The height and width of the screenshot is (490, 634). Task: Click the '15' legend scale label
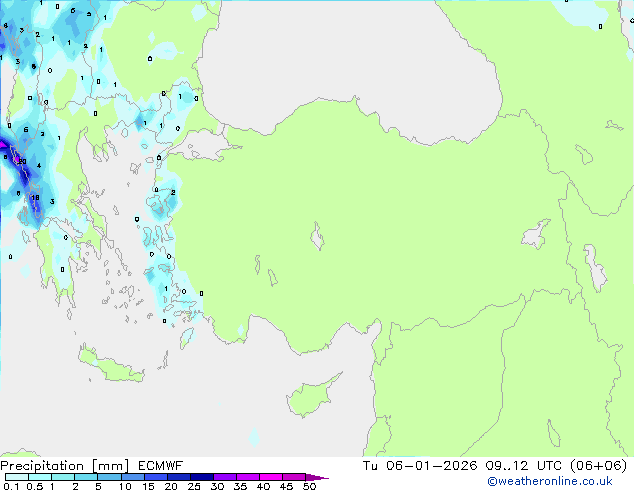click(x=148, y=486)
